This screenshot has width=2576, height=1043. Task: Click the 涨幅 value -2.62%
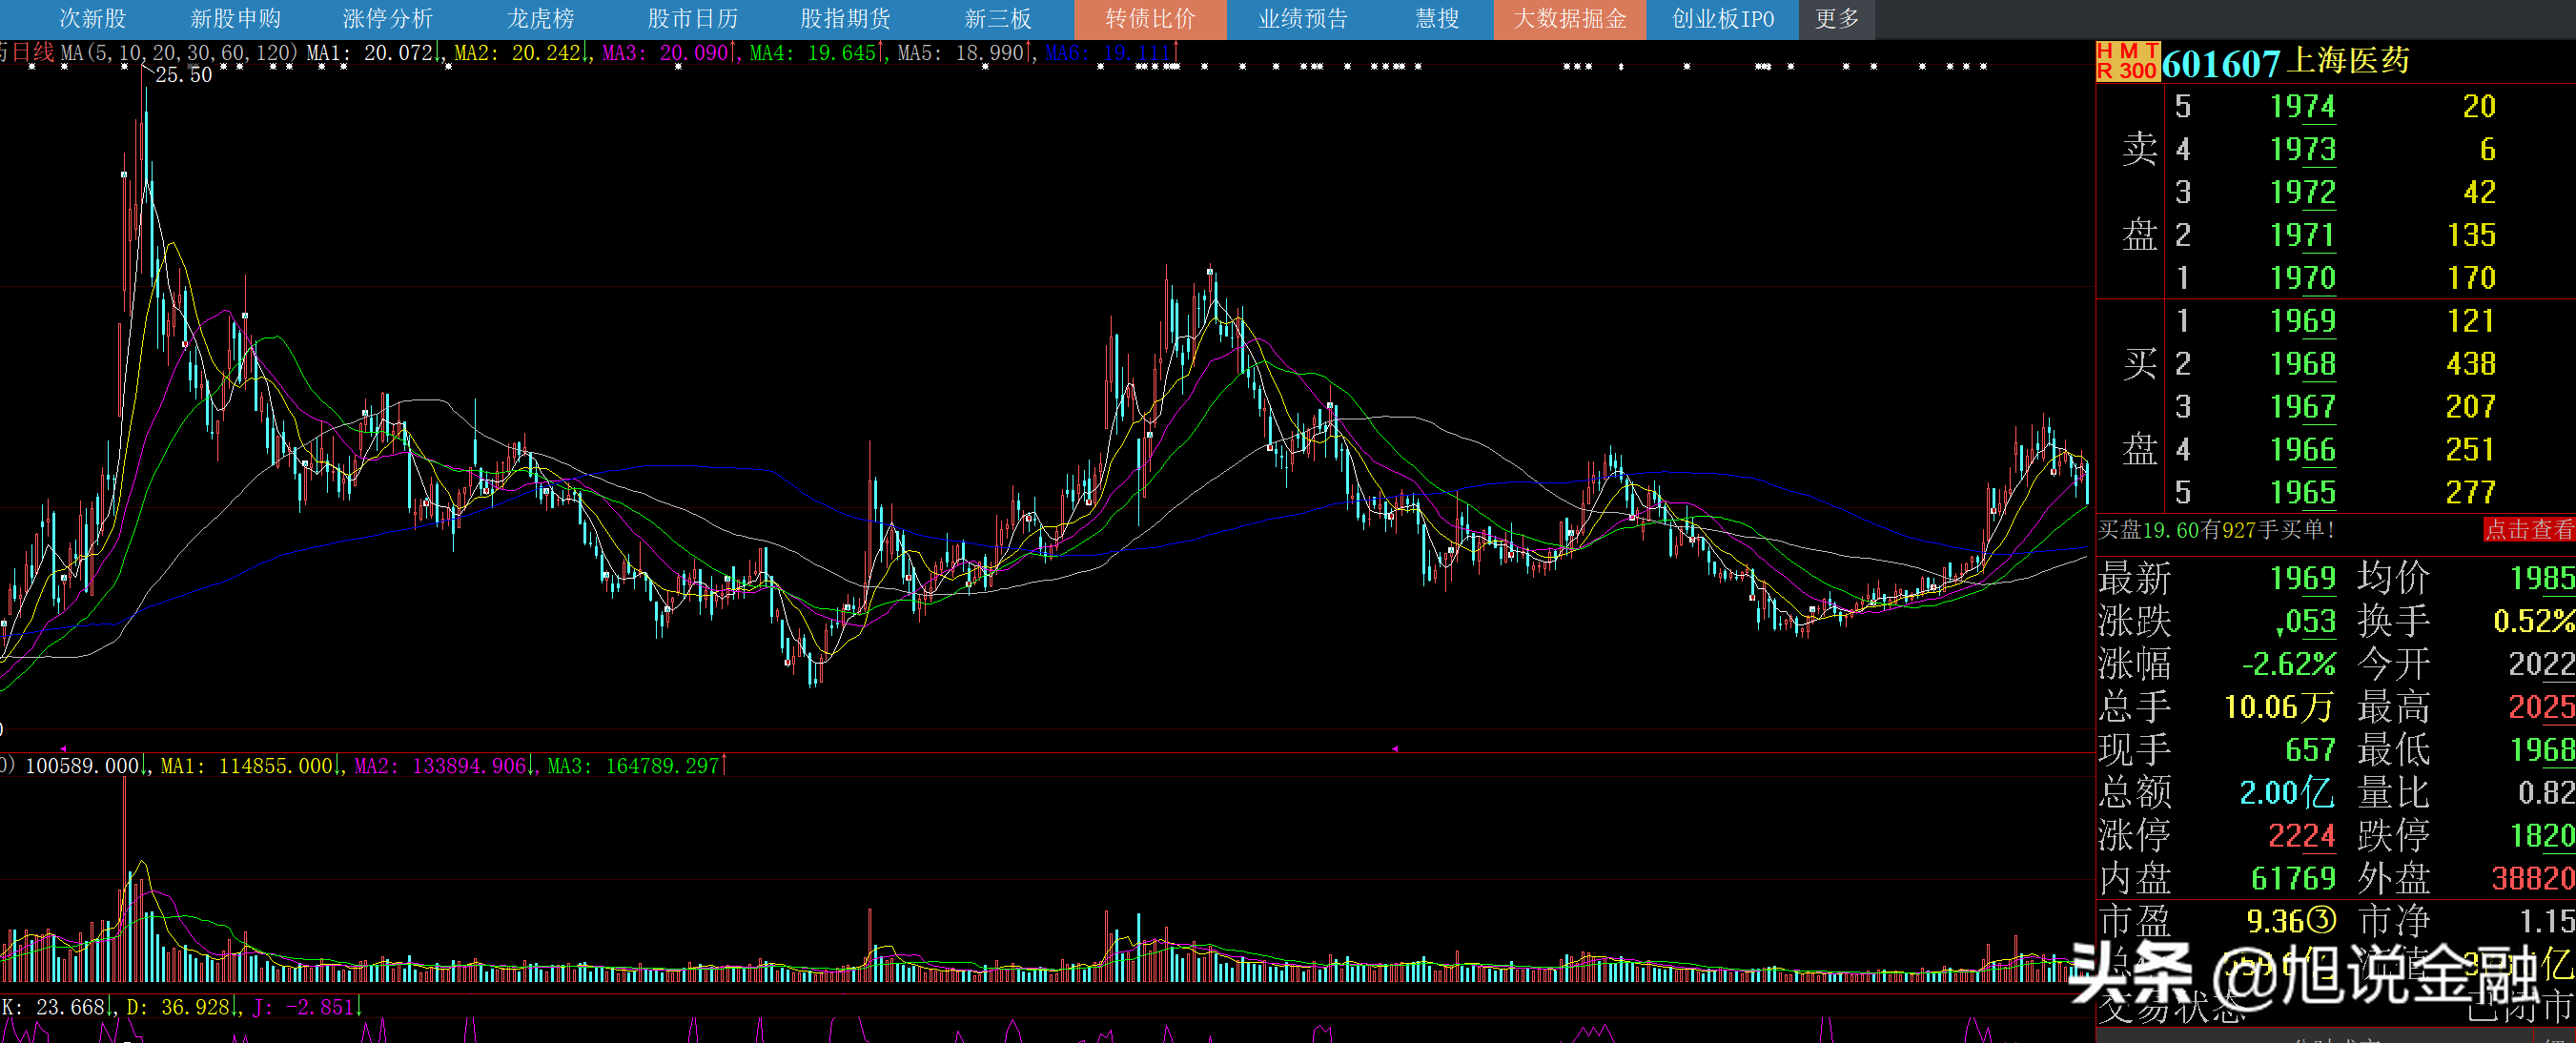pos(2289,664)
